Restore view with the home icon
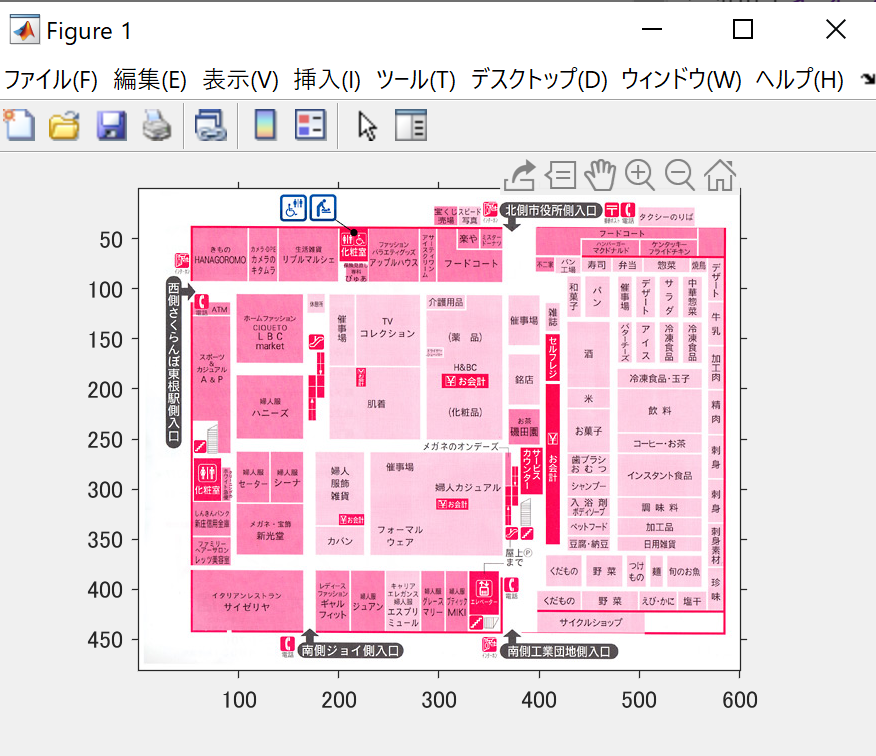The image size is (876, 756). click(720, 175)
